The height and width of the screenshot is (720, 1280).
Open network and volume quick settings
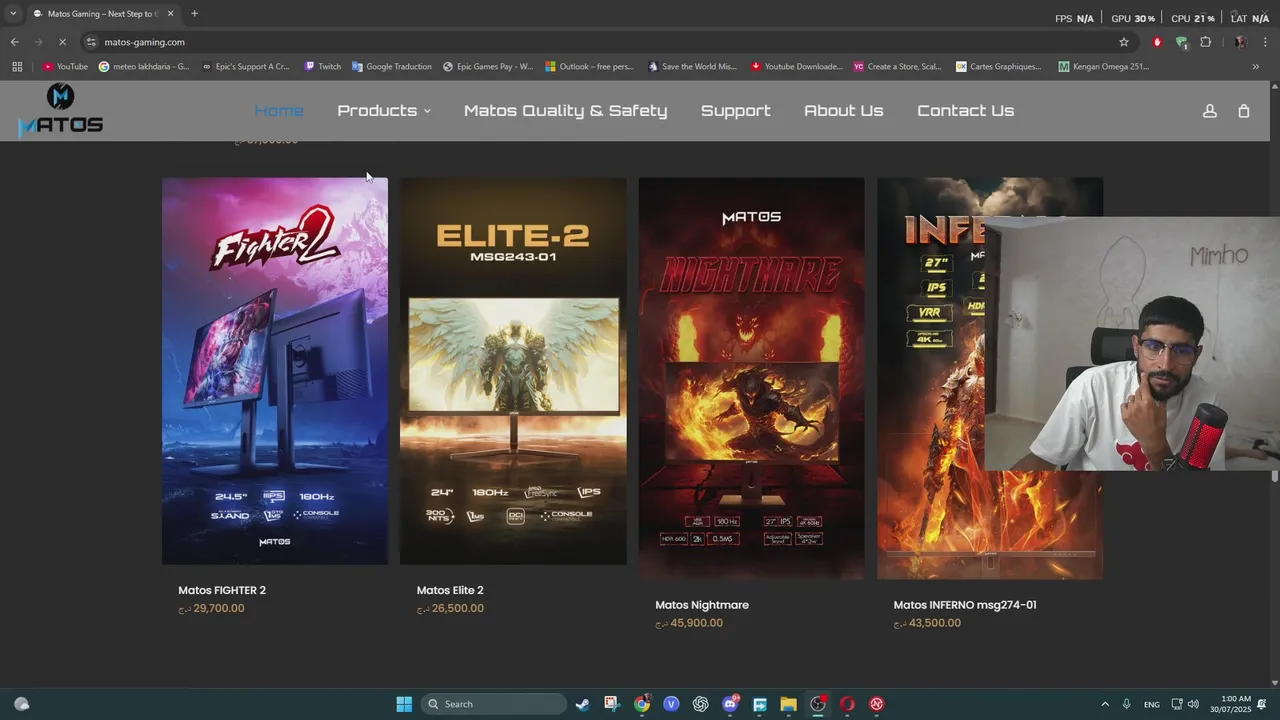(x=1185, y=704)
